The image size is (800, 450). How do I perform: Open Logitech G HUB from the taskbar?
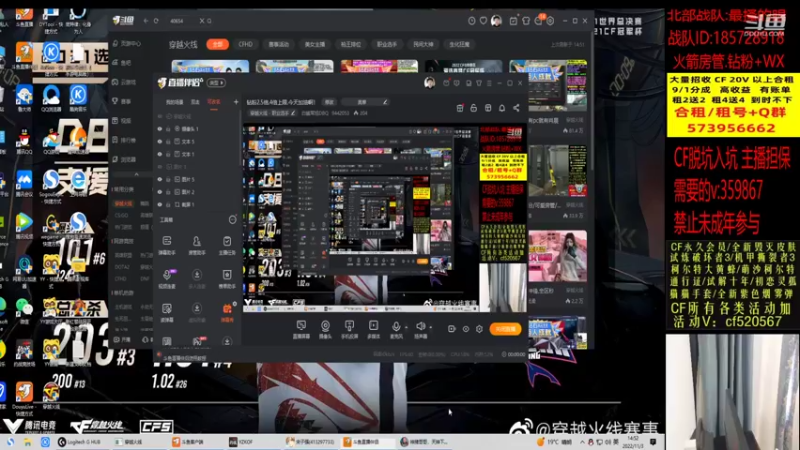tap(80, 442)
